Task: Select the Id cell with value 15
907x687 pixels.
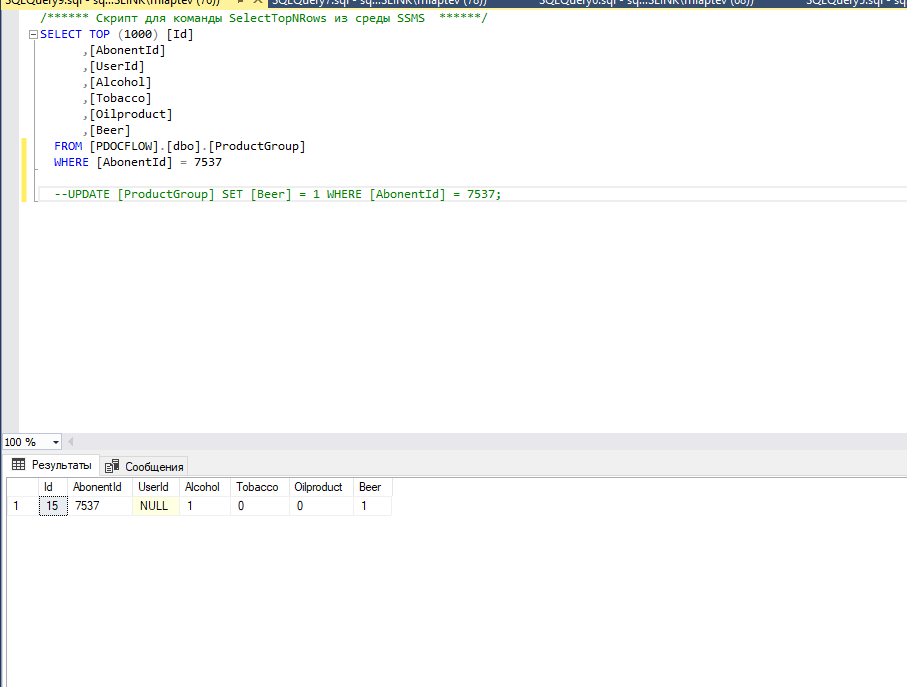Action: [x=53, y=506]
